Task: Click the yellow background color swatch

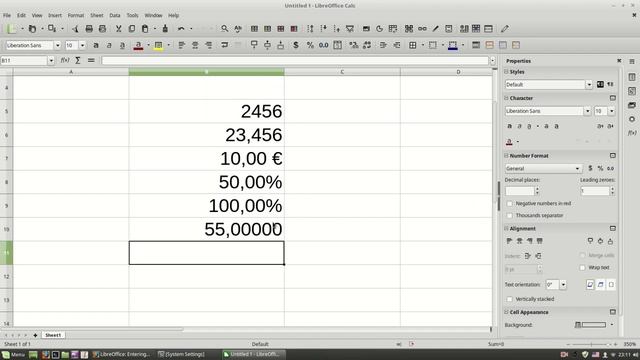Action: click(x=158, y=45)
